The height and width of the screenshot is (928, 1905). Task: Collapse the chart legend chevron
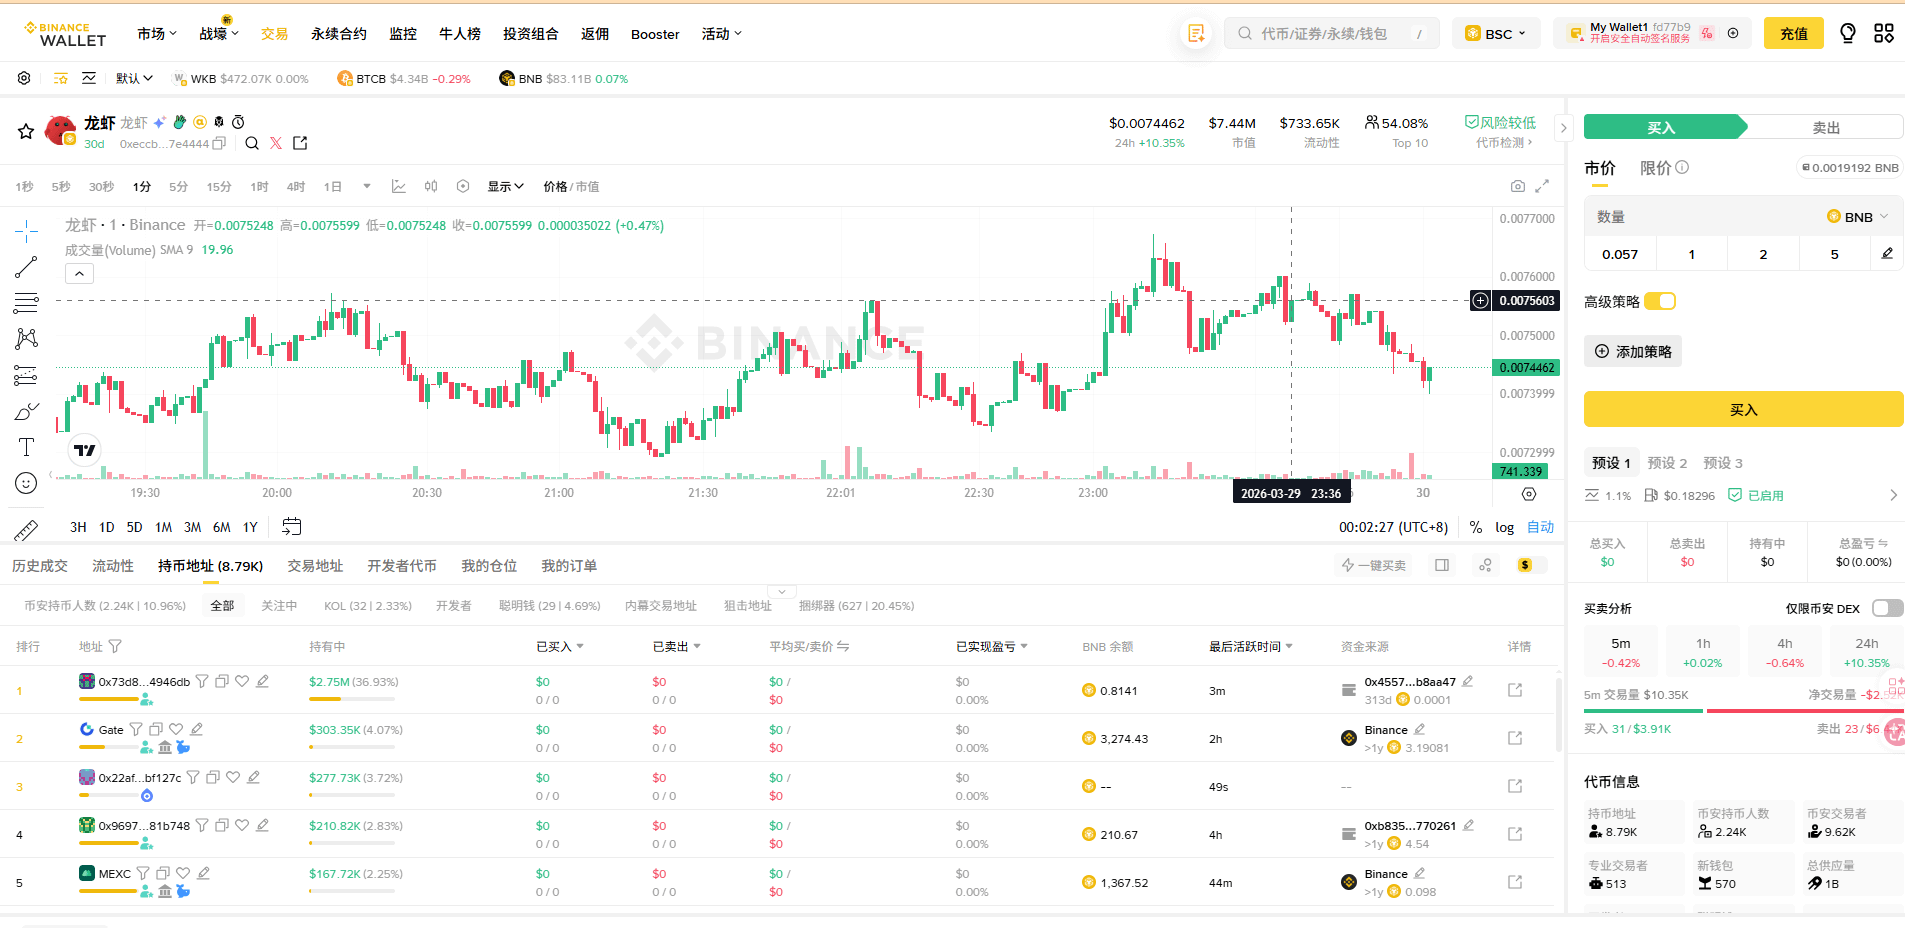(x=79, y=273)
